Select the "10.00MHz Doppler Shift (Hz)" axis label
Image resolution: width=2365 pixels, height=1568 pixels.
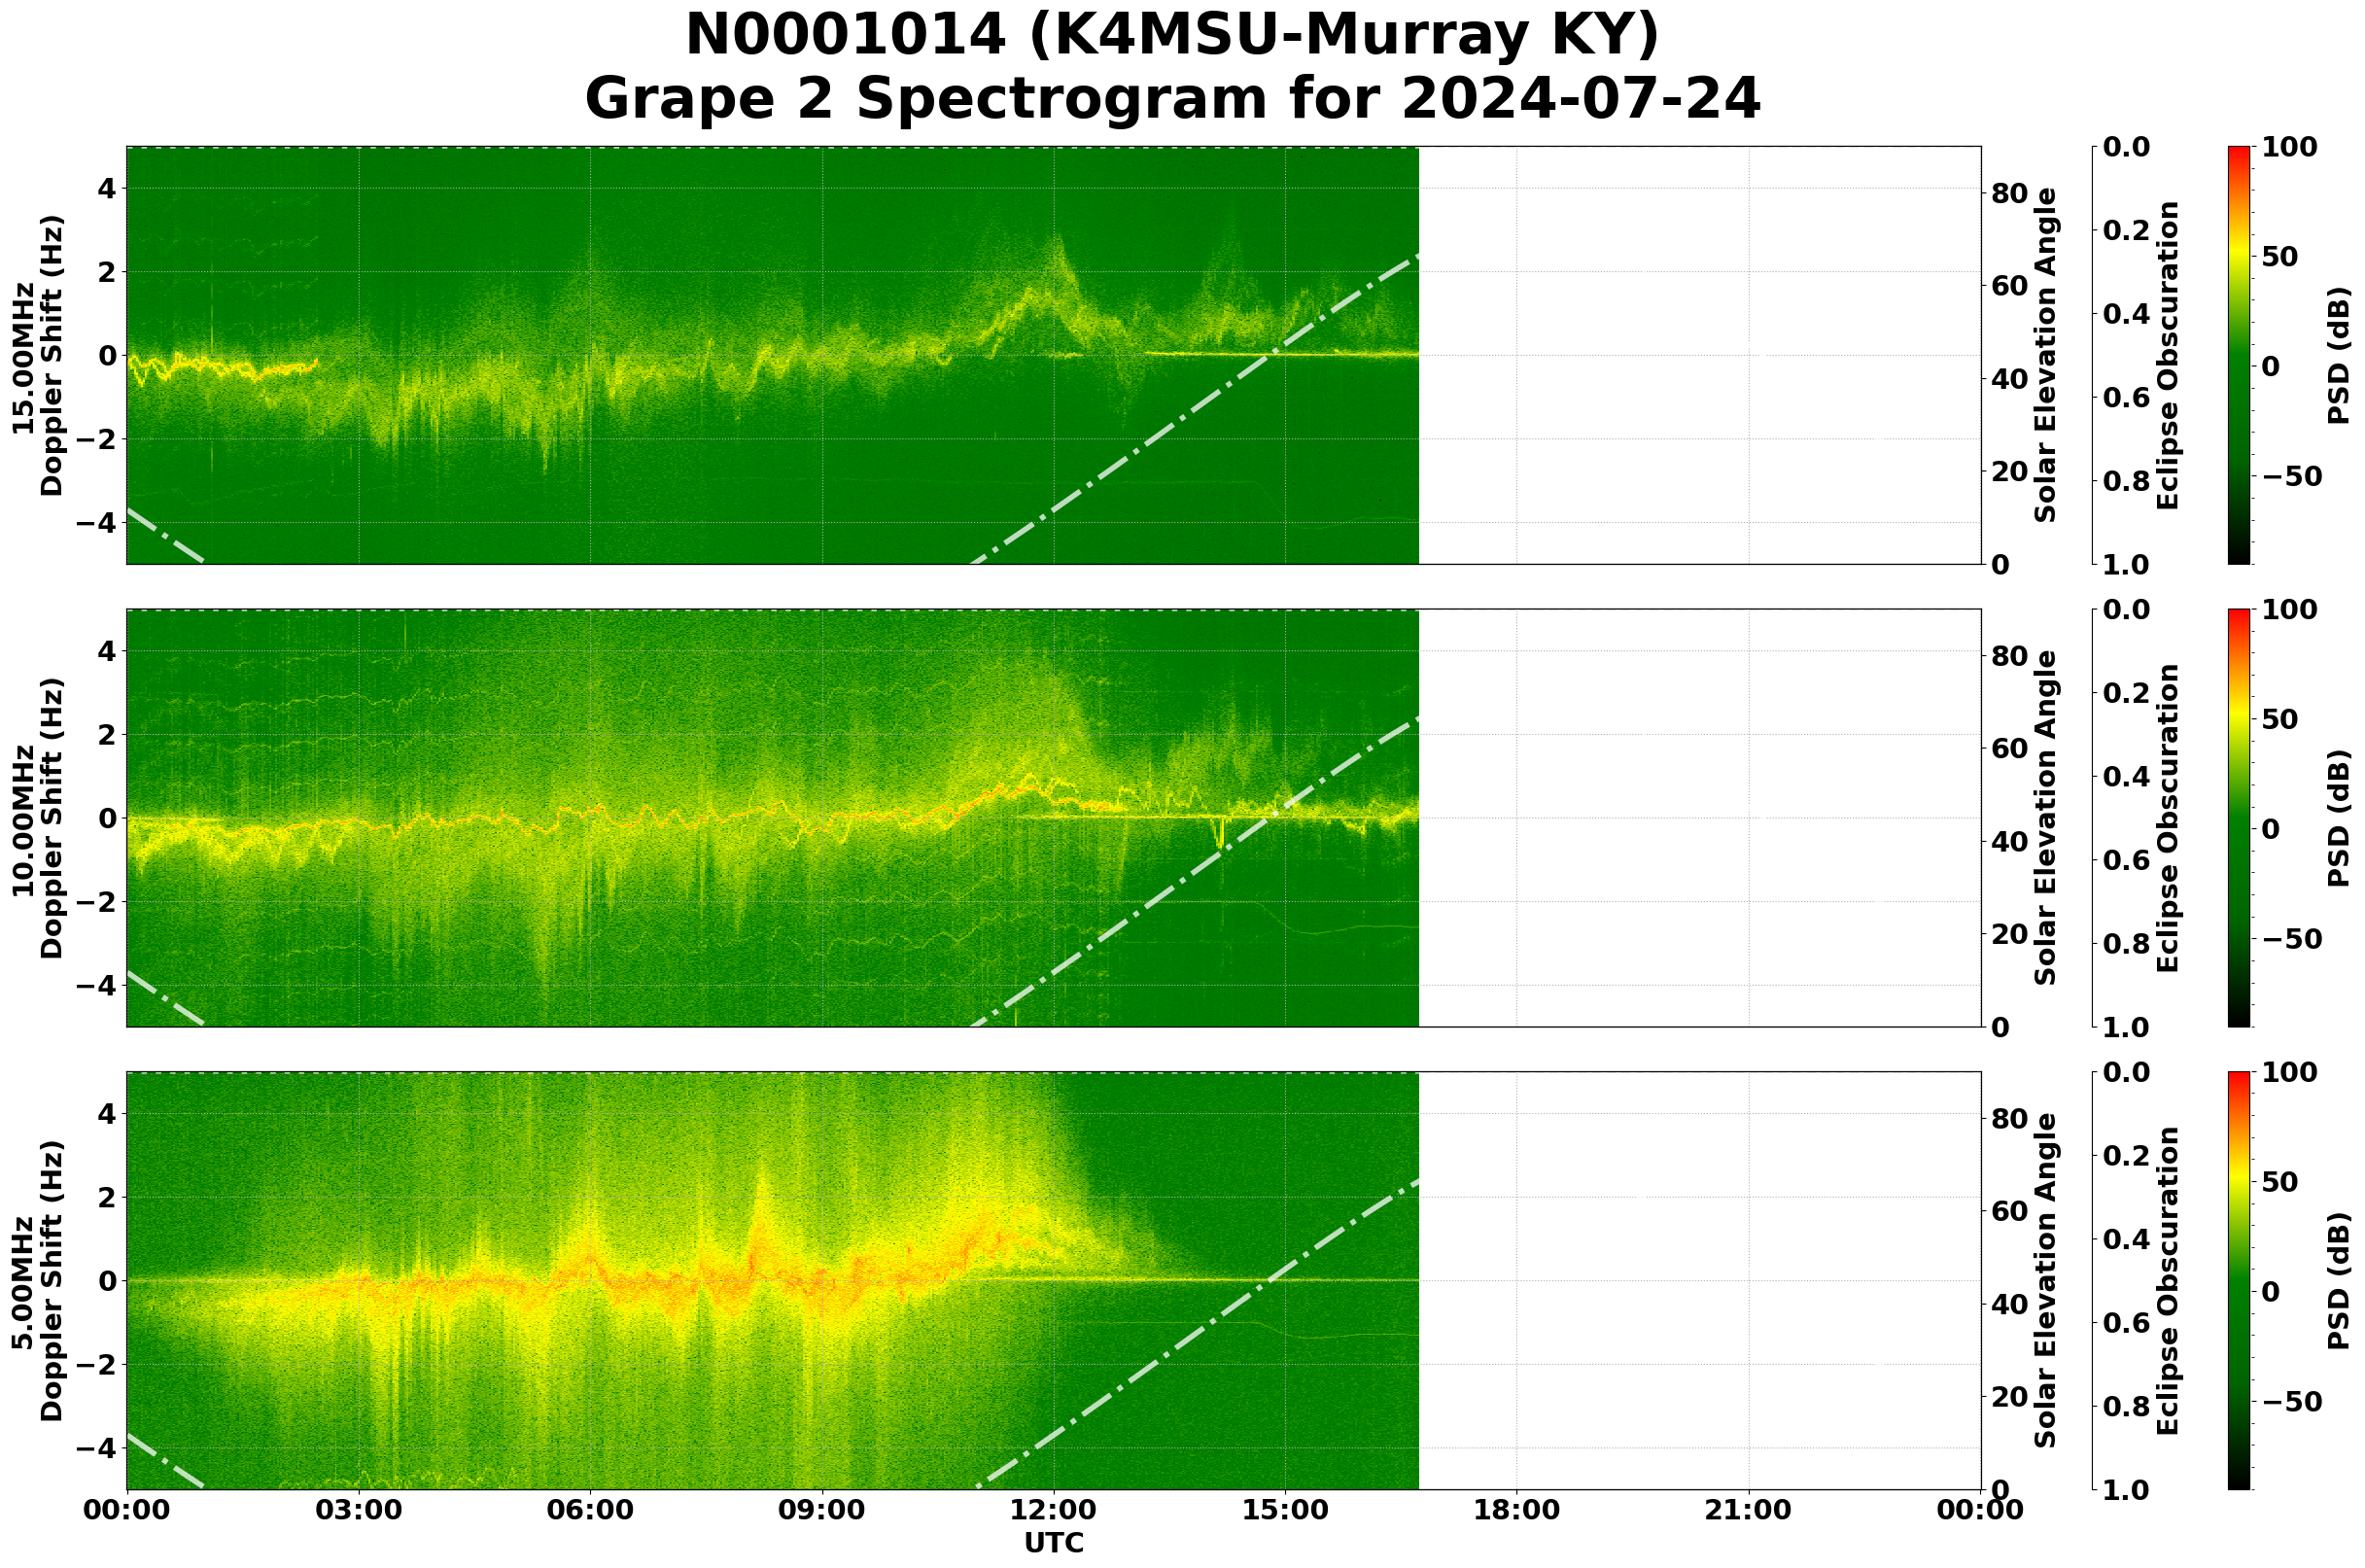[x=37, y=818]
